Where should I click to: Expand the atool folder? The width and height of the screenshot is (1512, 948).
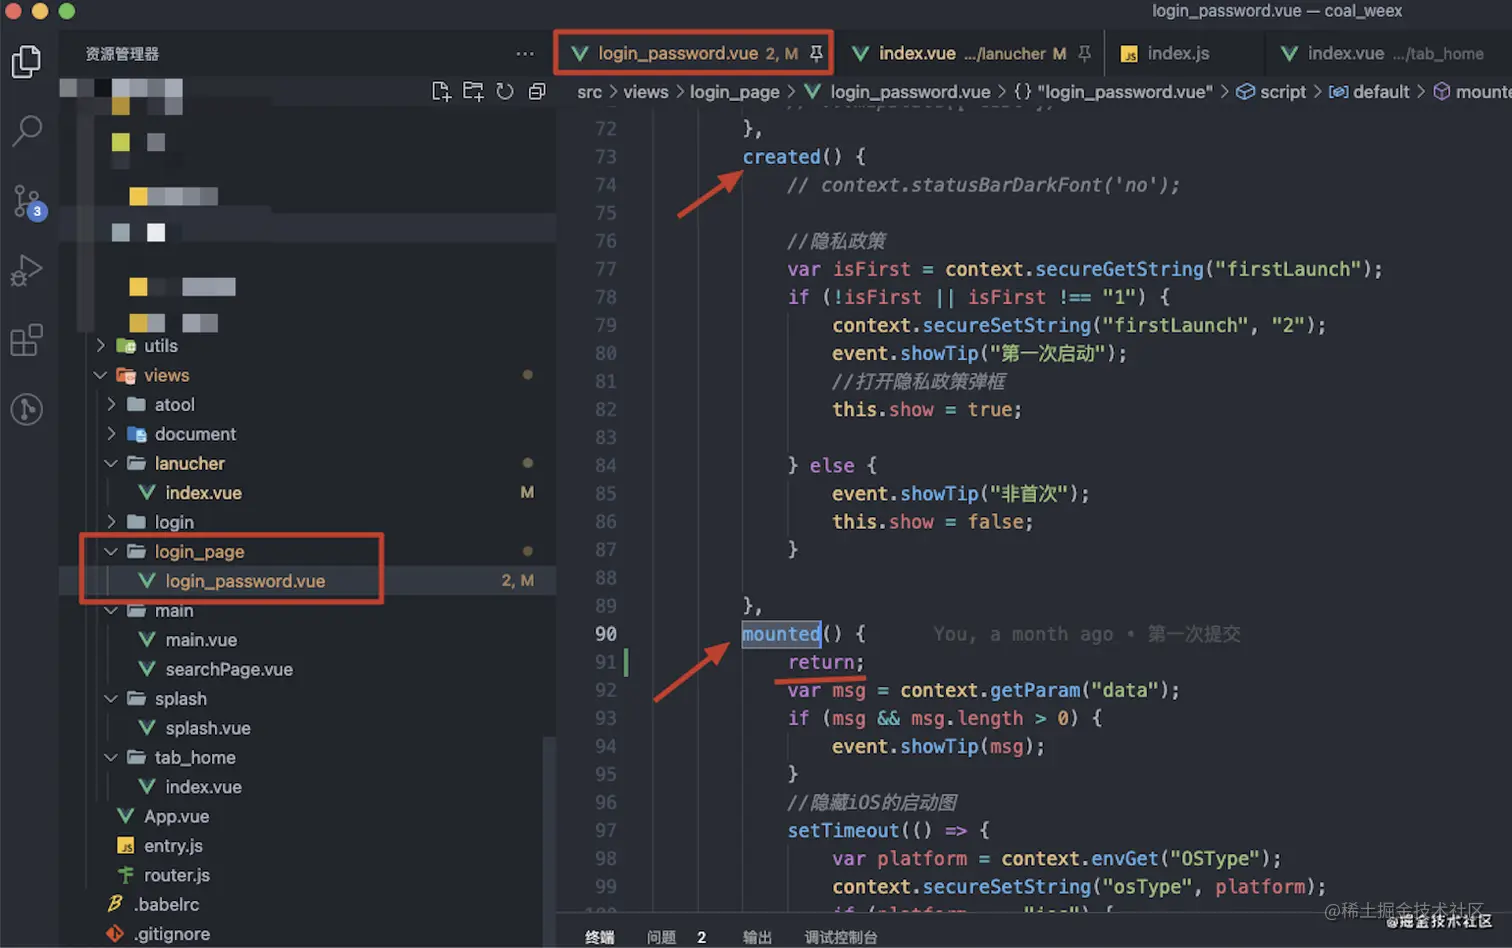click(x=111, y=405)
